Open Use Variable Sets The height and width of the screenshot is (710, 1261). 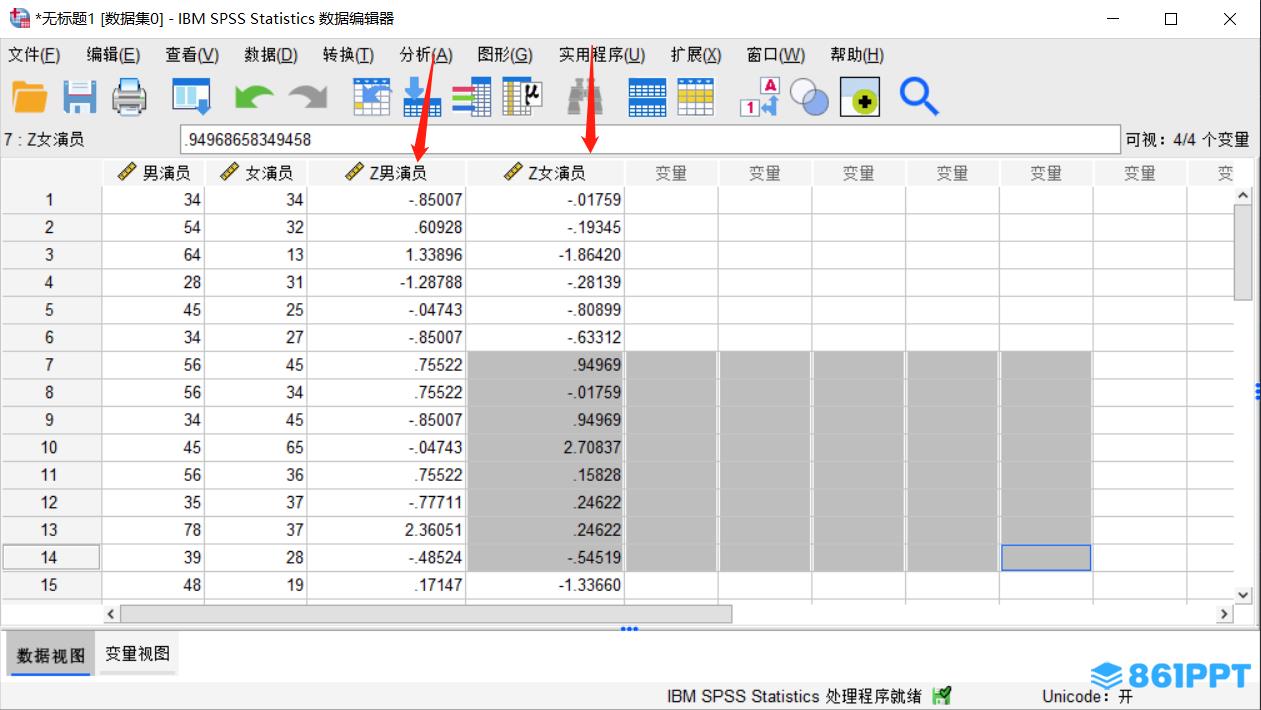click(809, 97)
